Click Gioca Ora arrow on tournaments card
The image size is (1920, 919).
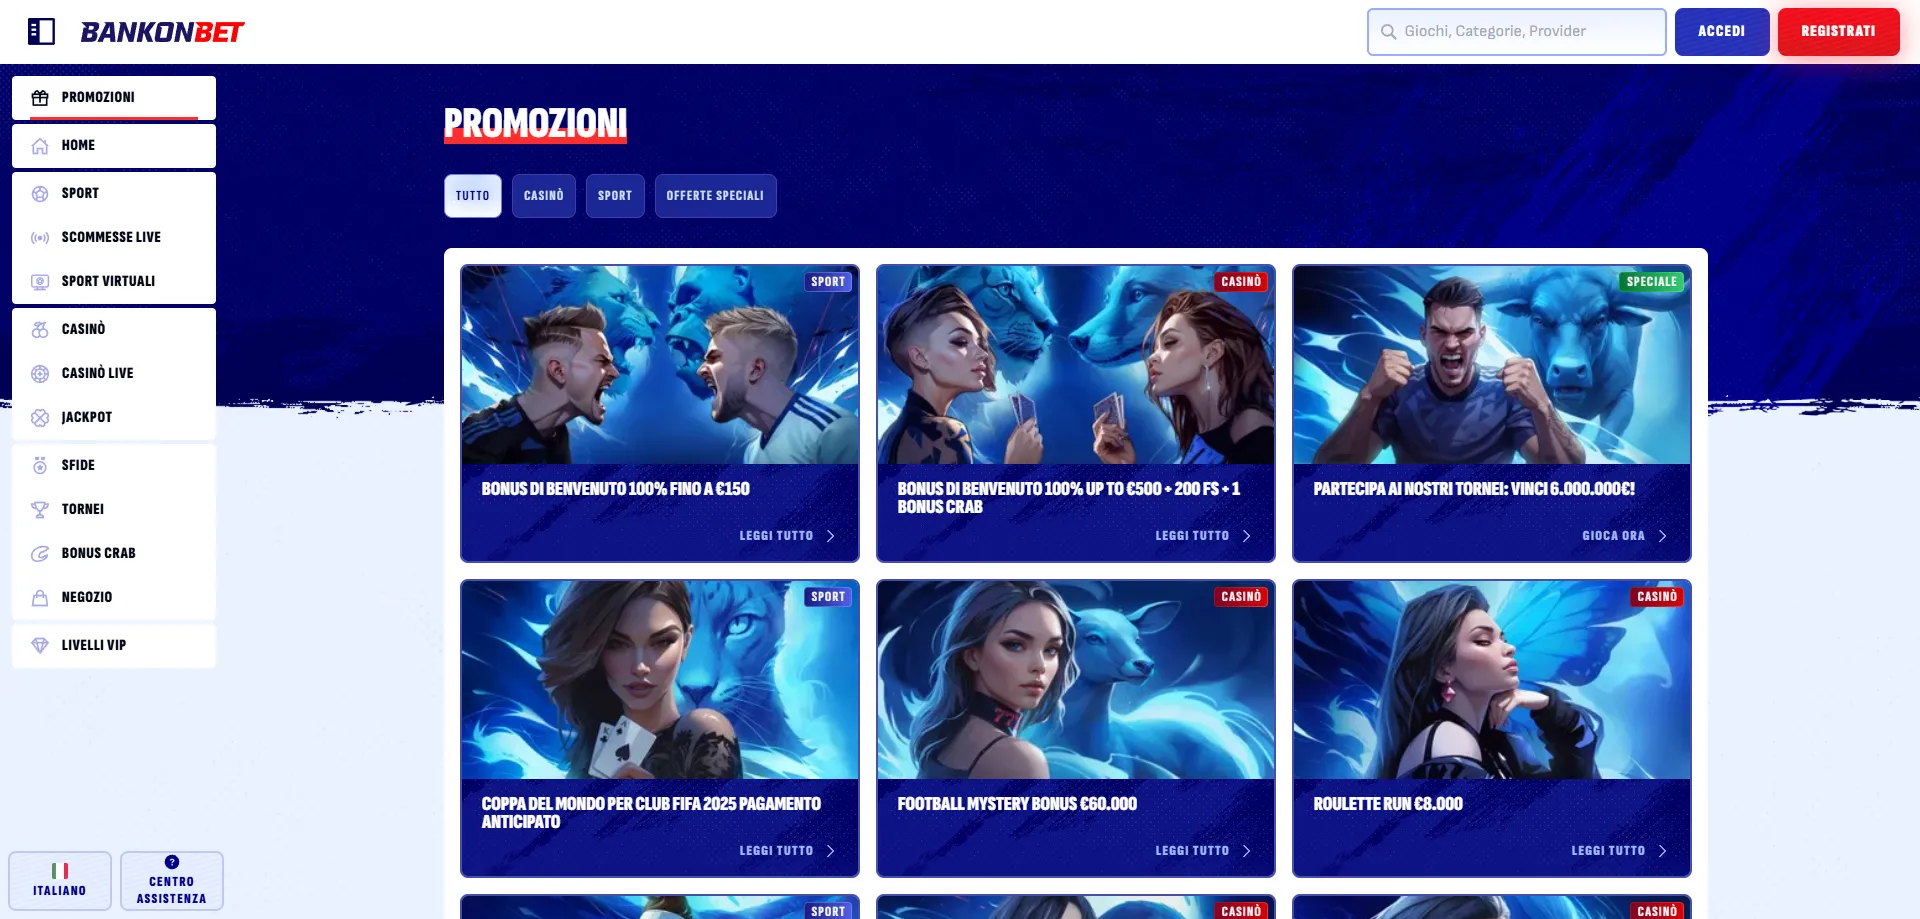tap(1662, 536)
